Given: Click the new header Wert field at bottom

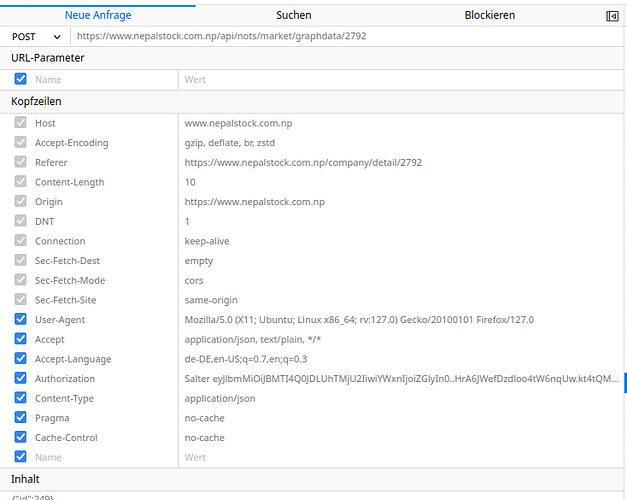Looking at the screenshot, I should click(400, 457).
